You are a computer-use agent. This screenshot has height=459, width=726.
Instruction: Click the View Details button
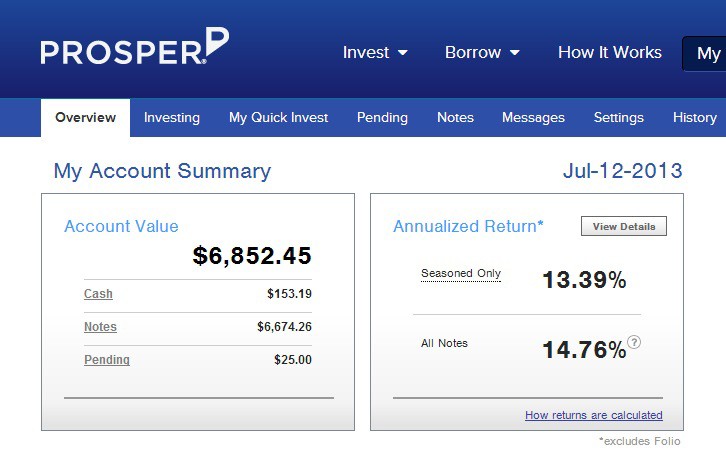623,227
